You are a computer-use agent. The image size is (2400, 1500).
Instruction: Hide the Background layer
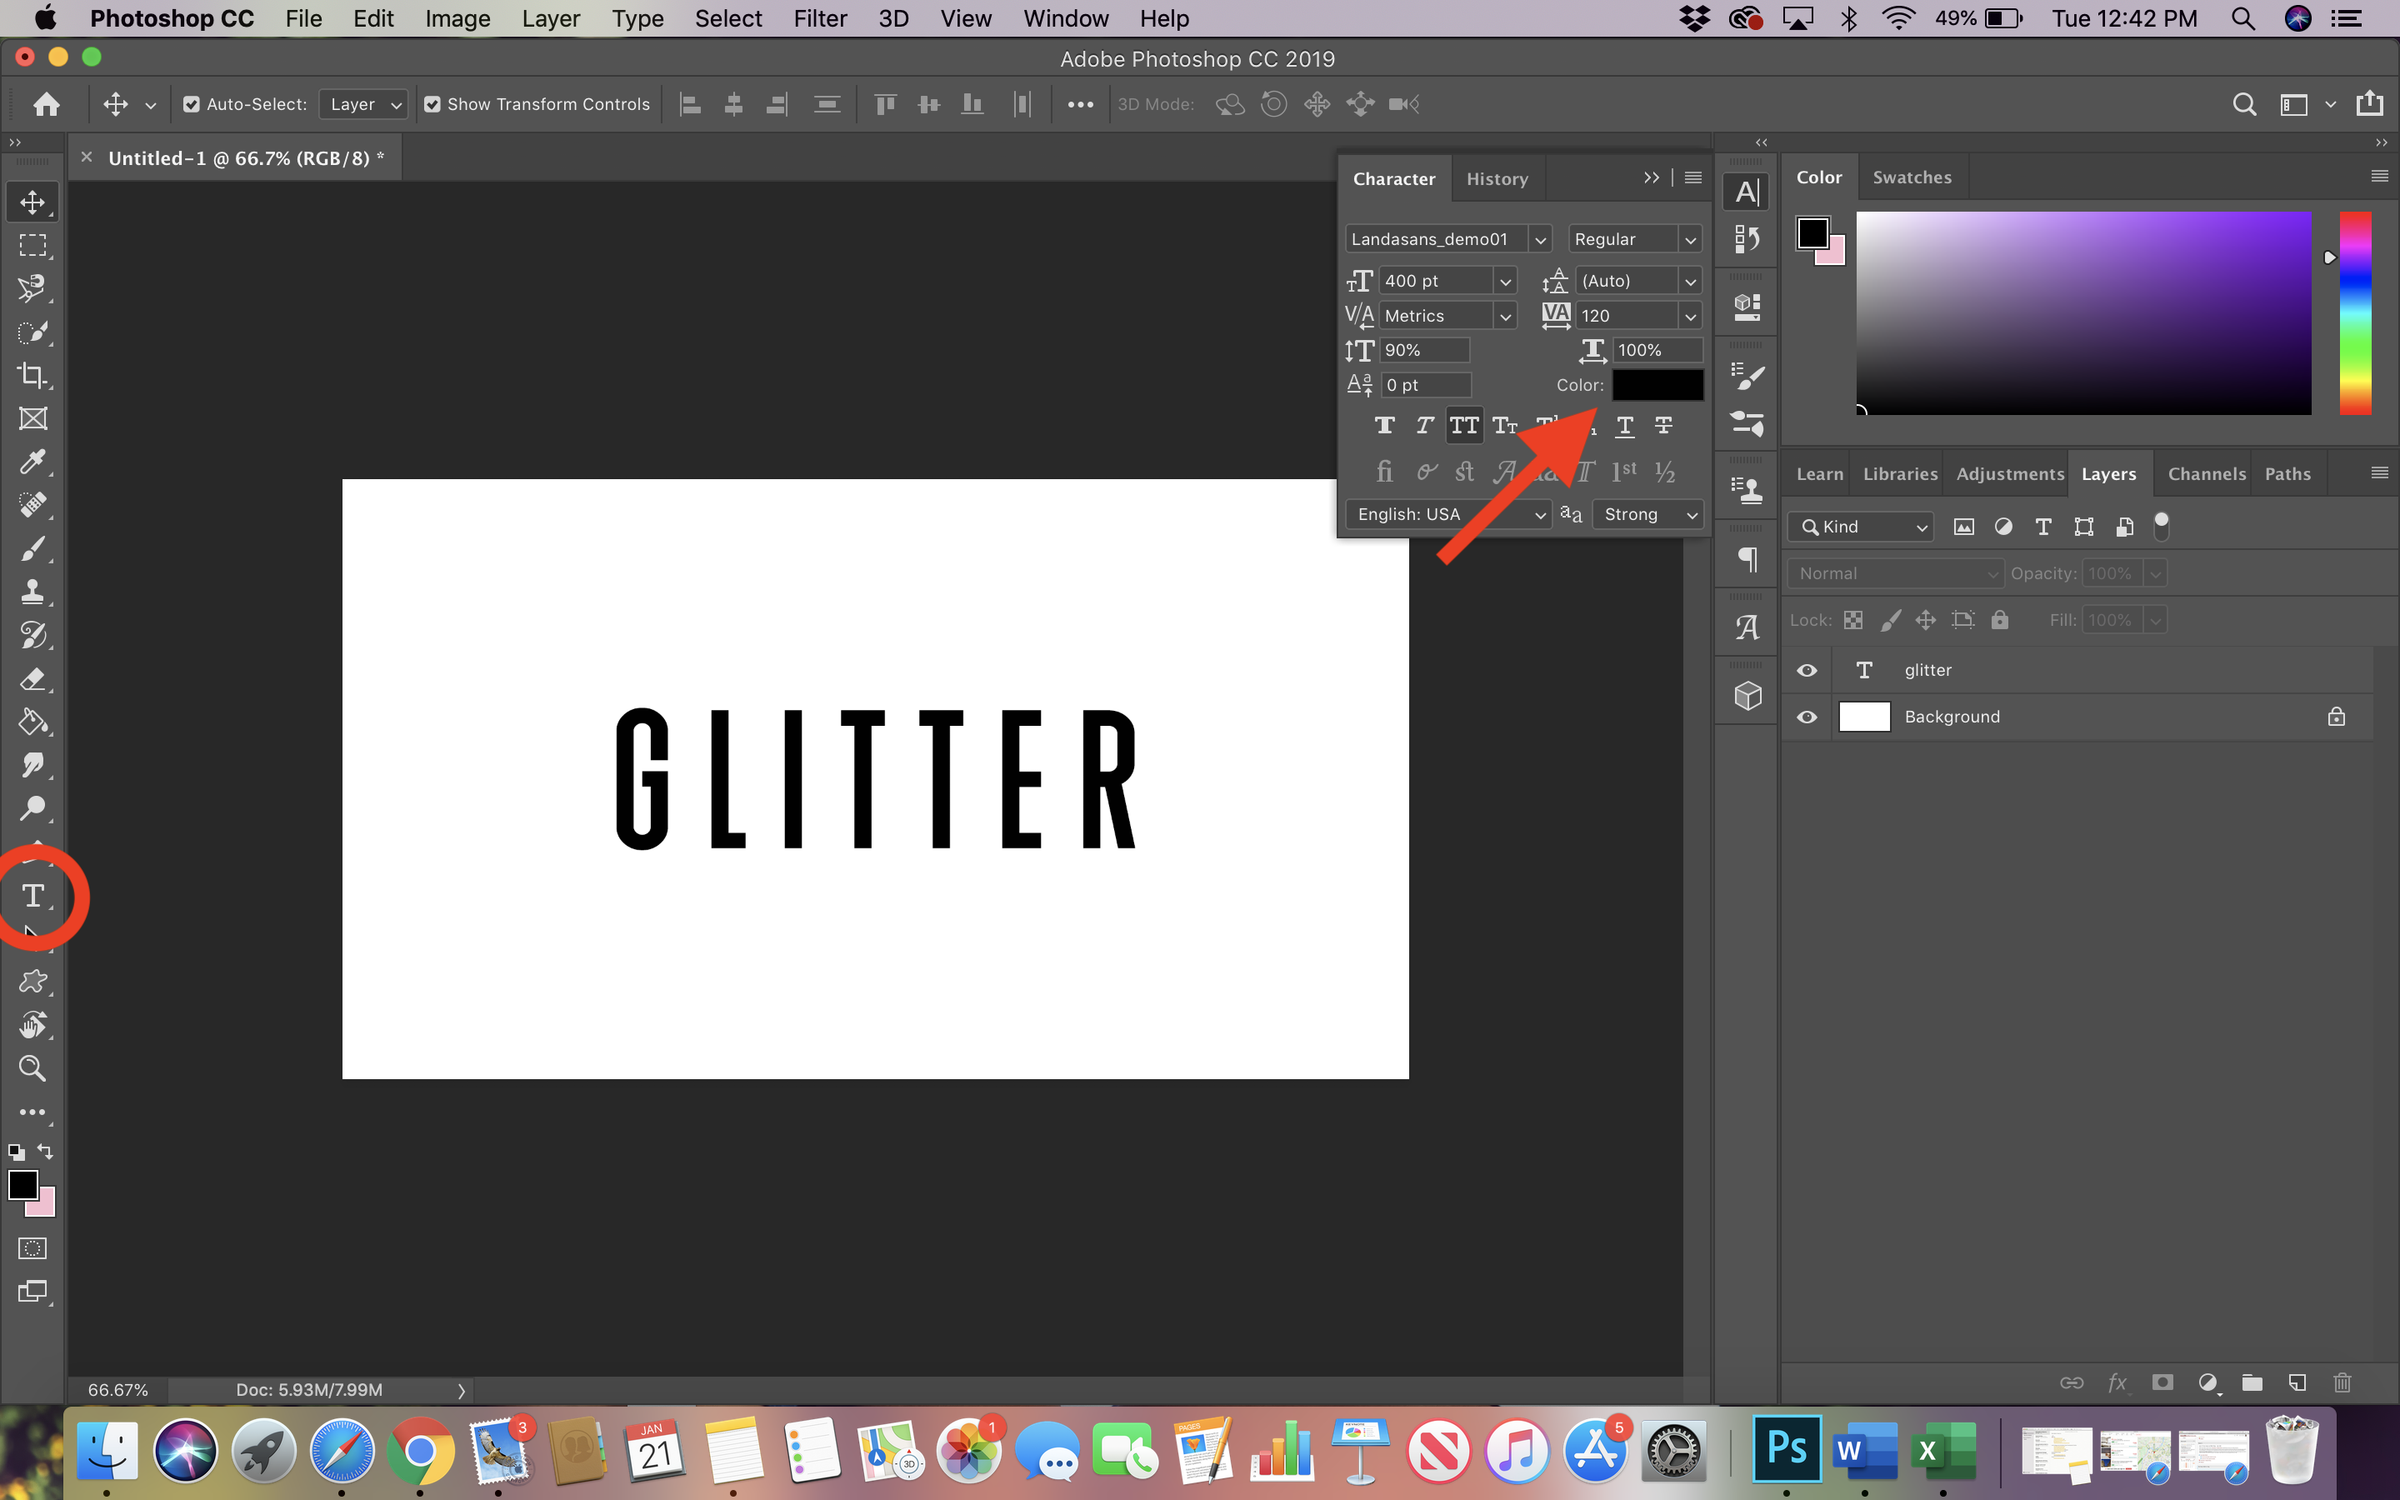click(x=1806, y=716)
